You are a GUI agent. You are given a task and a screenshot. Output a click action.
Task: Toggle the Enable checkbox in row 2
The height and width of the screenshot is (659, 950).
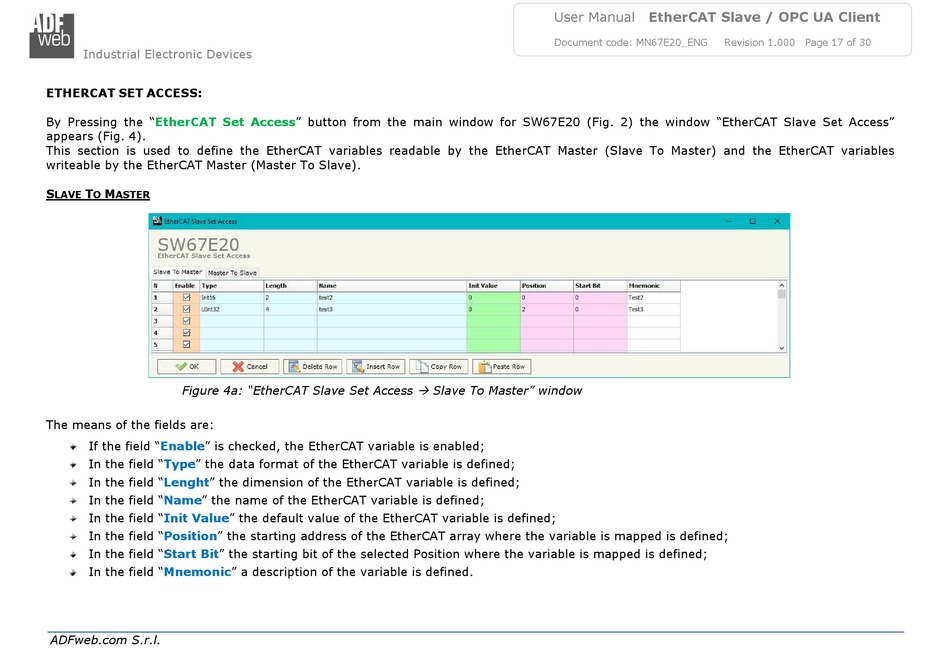pyautogui.click(x=186, y=310)
